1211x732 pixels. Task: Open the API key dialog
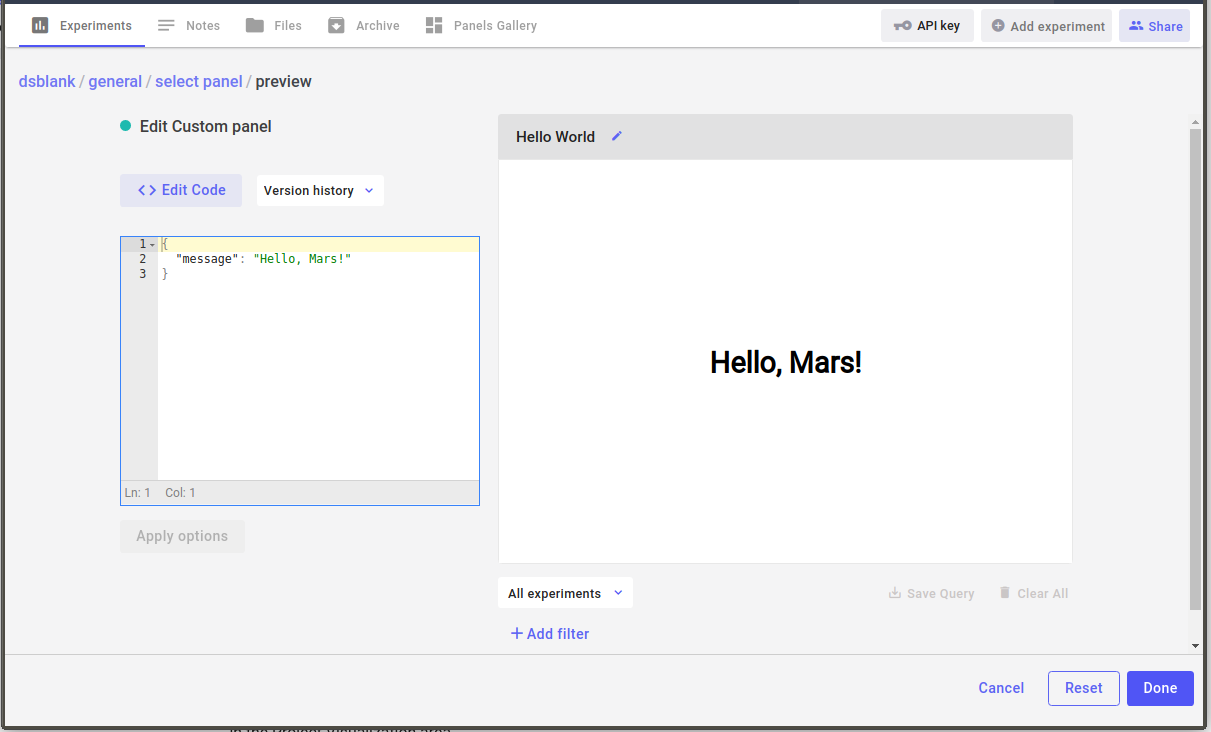pyautogui.click(x=927, y=26)
